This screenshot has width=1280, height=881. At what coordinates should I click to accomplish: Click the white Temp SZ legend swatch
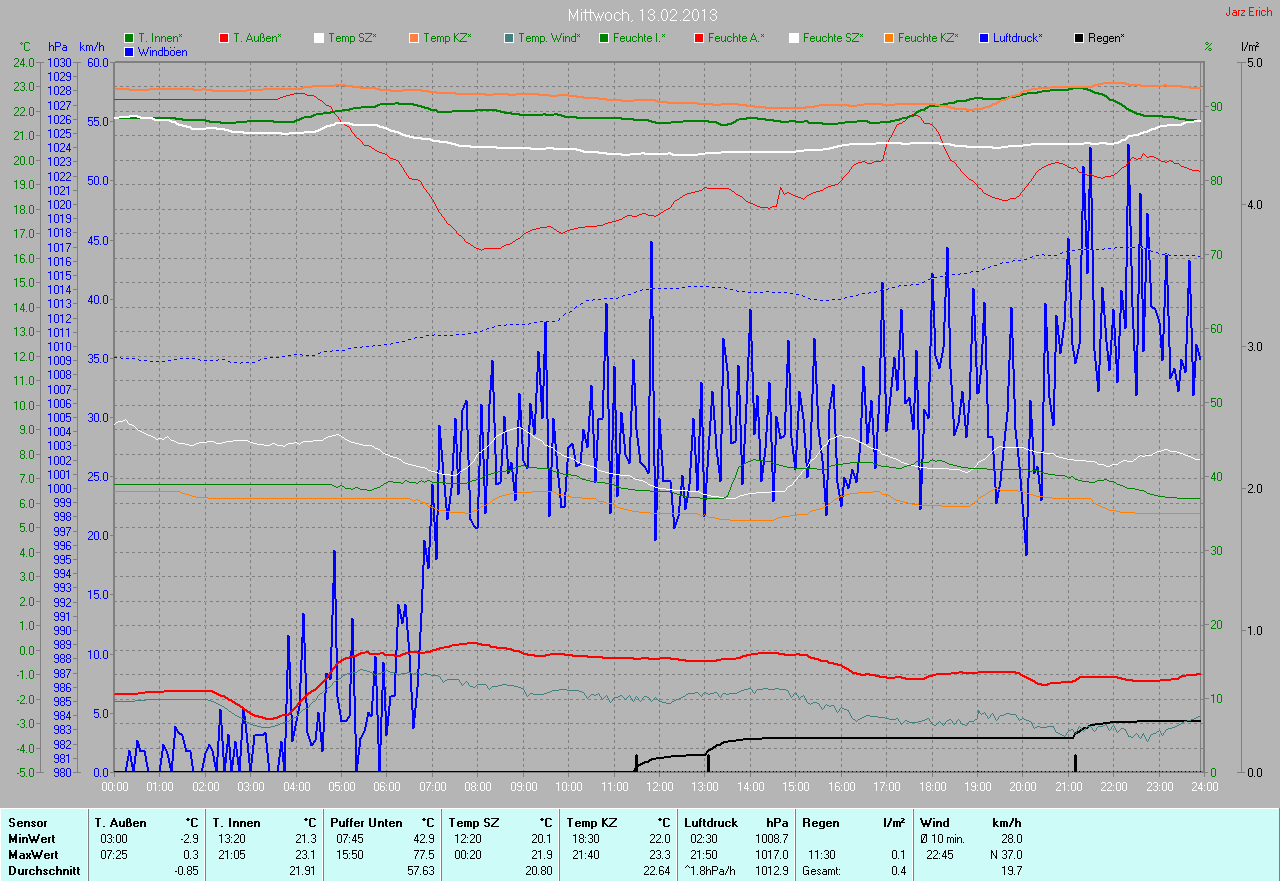click(319, 38)
